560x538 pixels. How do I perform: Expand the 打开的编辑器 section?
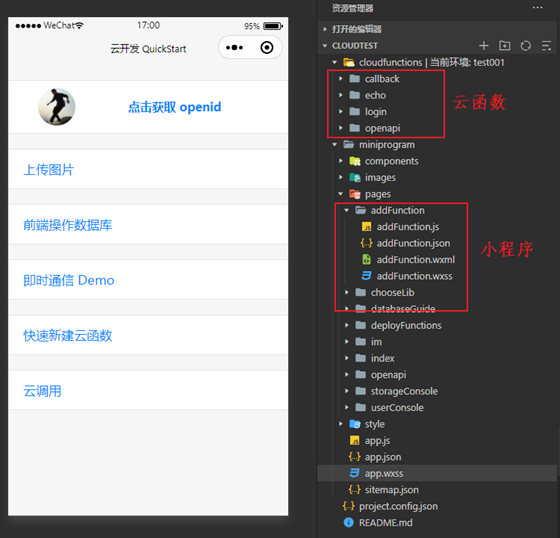(x=325, y=29)
